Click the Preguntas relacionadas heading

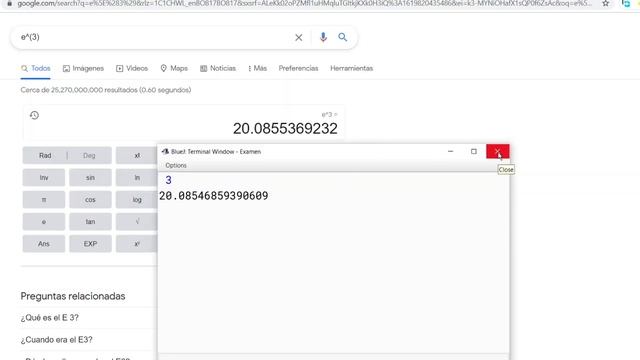[x=73, y=296]
